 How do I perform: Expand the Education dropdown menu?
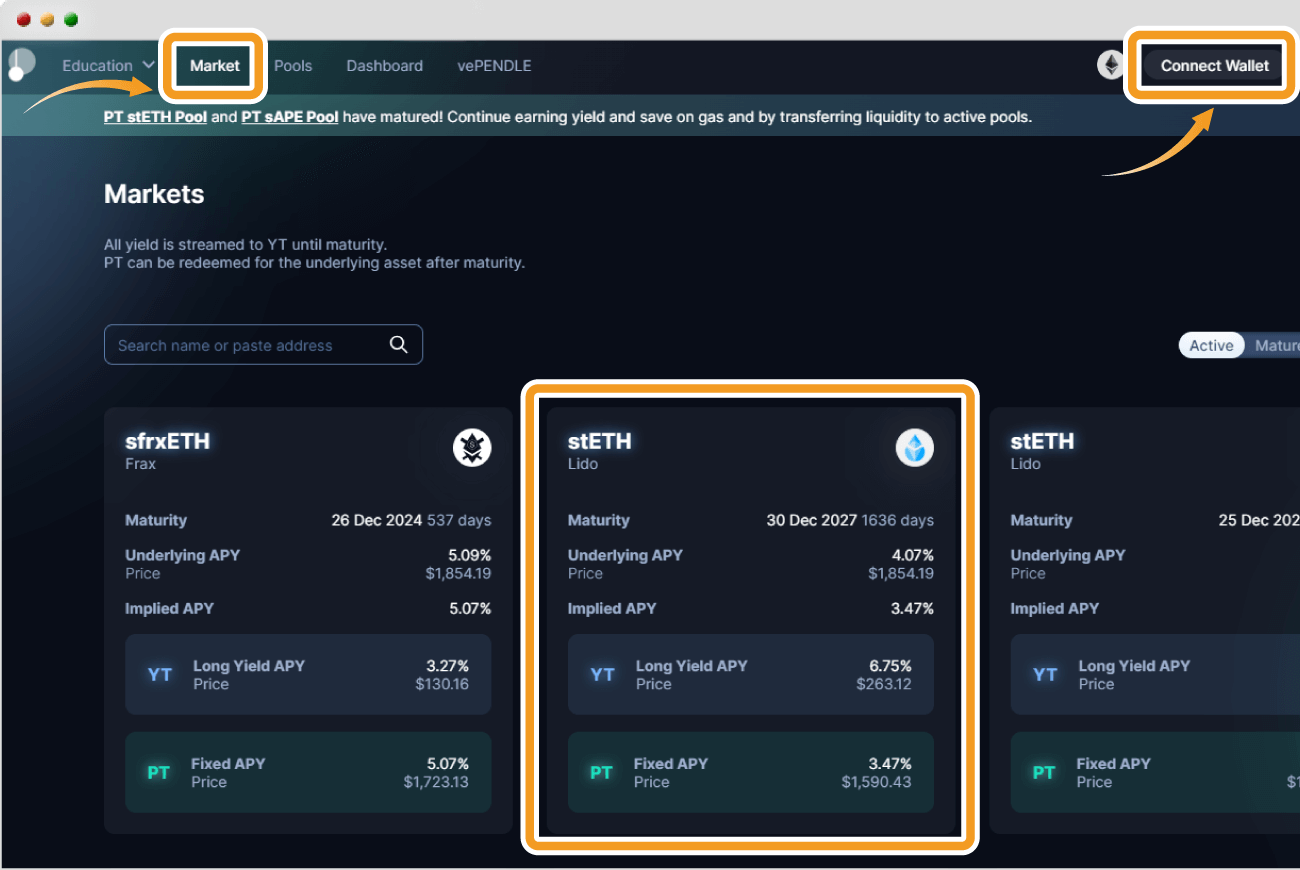coord(108,66)
